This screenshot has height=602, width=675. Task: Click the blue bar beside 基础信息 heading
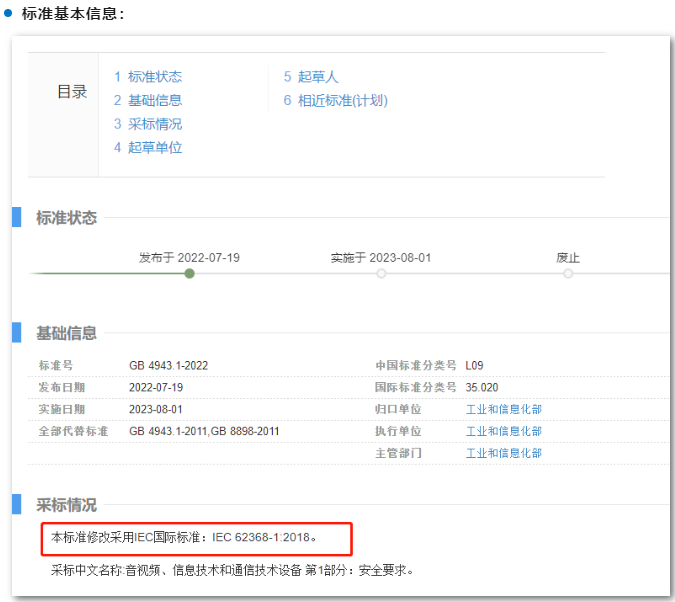pyautogui.click(x=17, y=332)
